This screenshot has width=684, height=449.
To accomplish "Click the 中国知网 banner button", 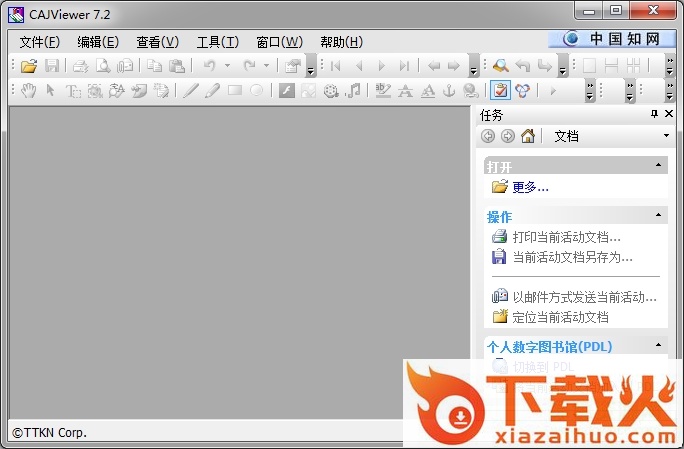I will 611,39.
